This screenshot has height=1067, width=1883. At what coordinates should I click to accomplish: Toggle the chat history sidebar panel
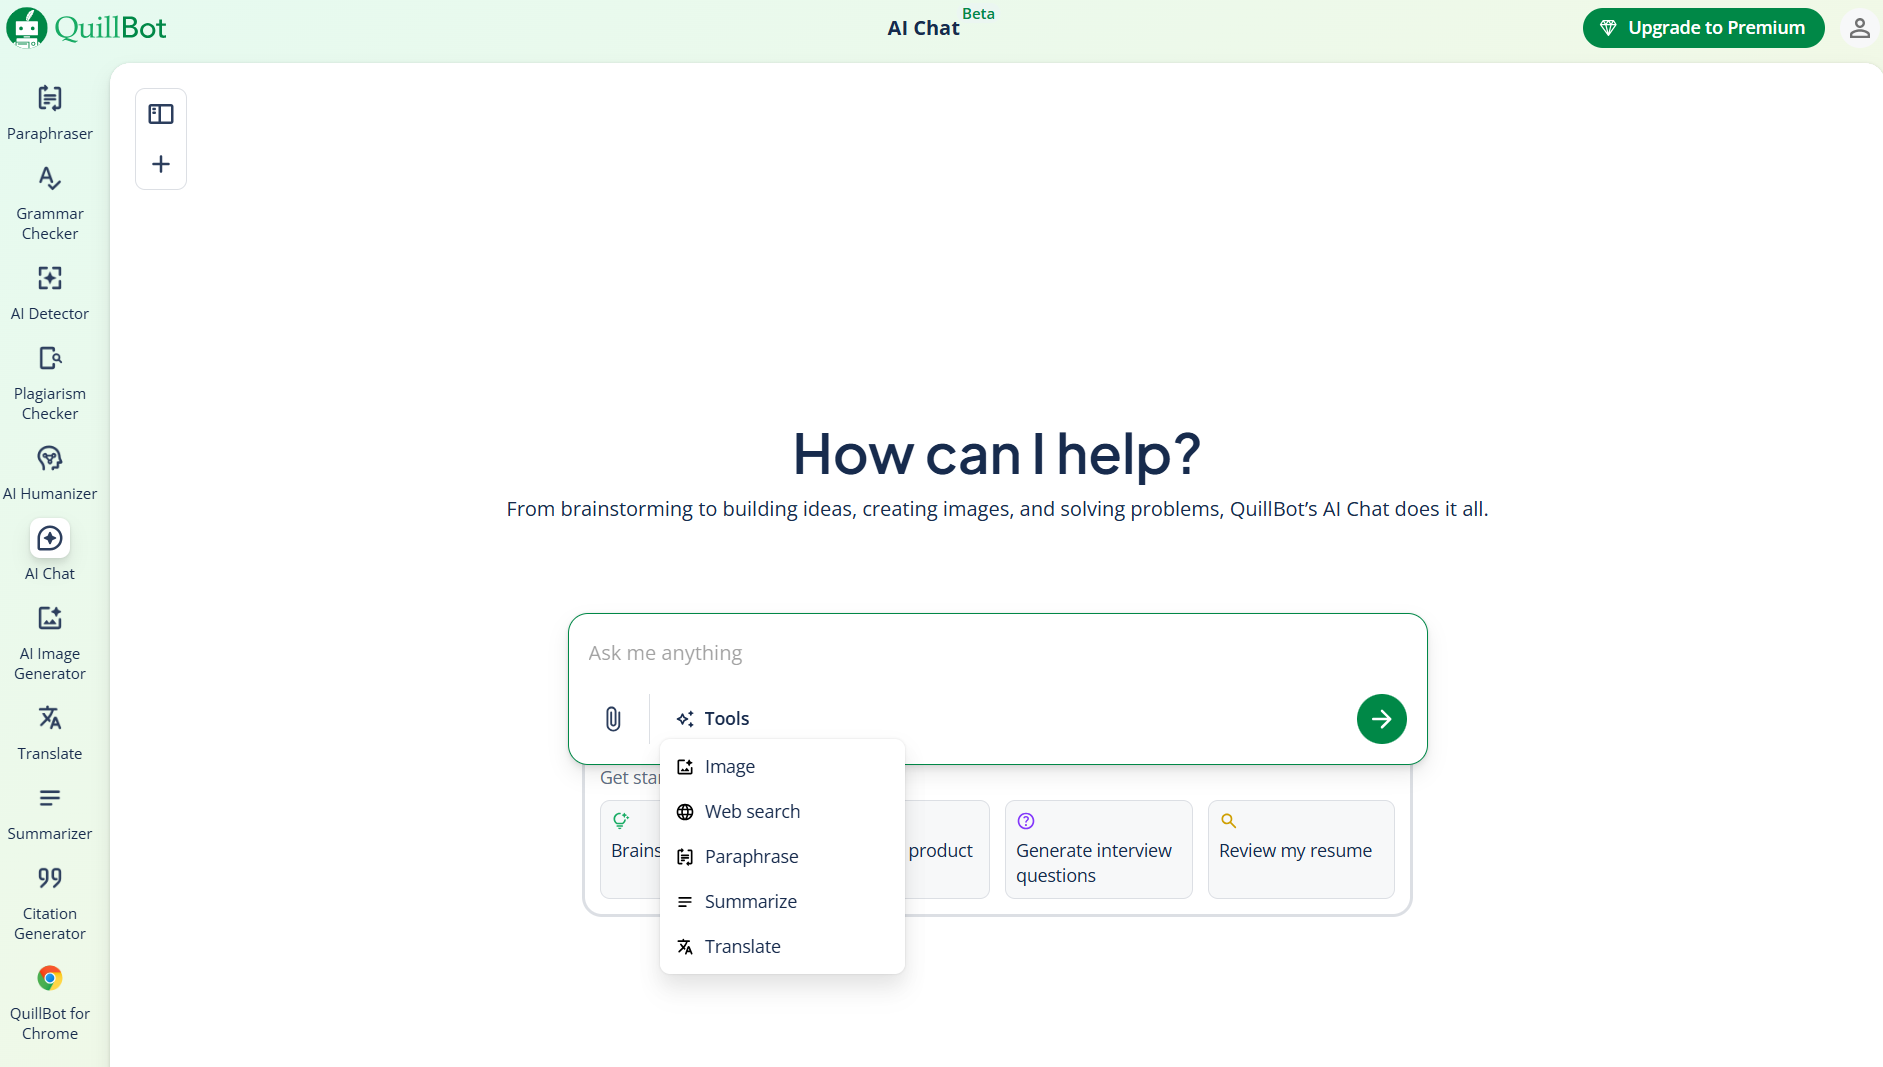click(x=161, y=114)
